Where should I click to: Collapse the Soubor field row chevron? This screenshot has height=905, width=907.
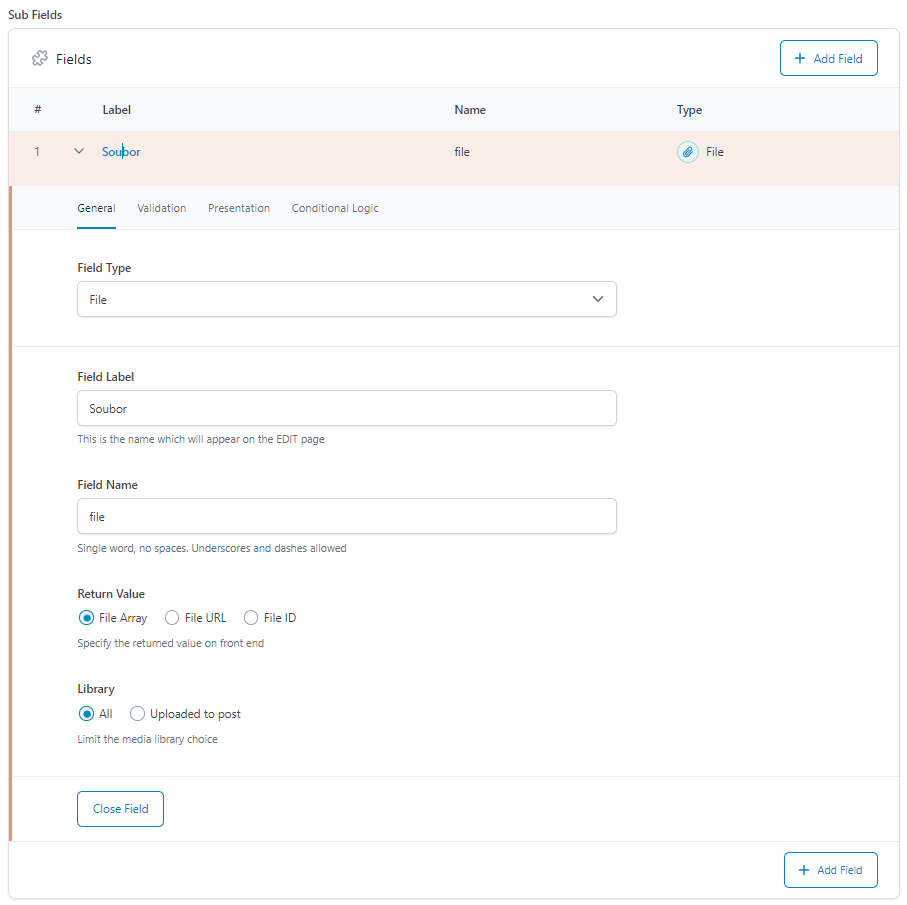[79, 152]
